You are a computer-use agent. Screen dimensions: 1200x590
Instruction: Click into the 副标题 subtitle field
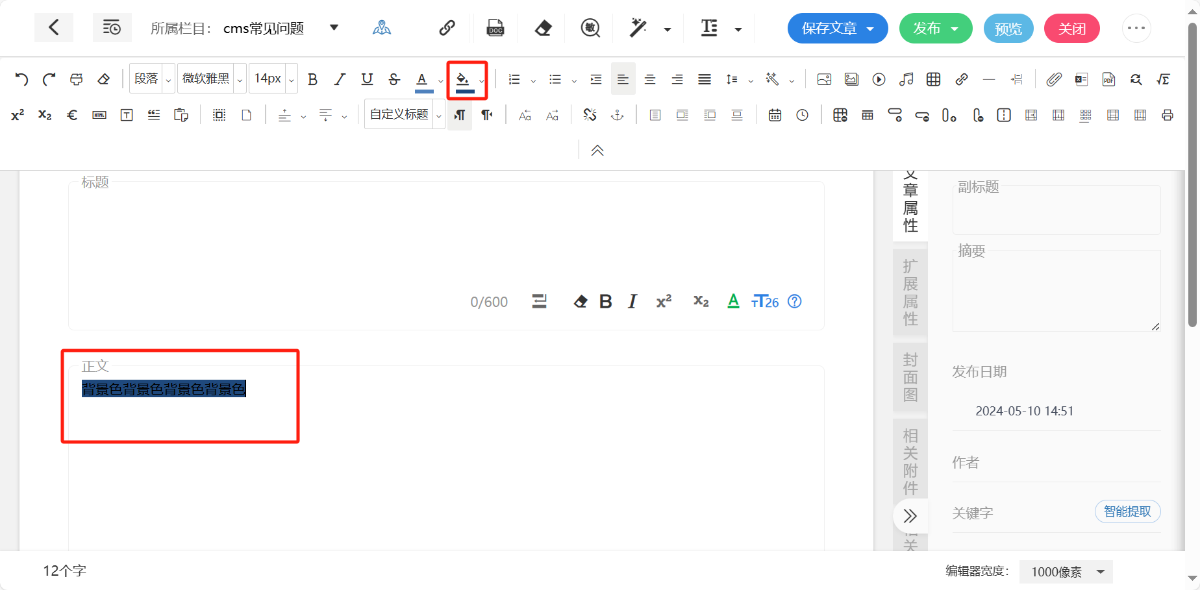pos(1056,212)
